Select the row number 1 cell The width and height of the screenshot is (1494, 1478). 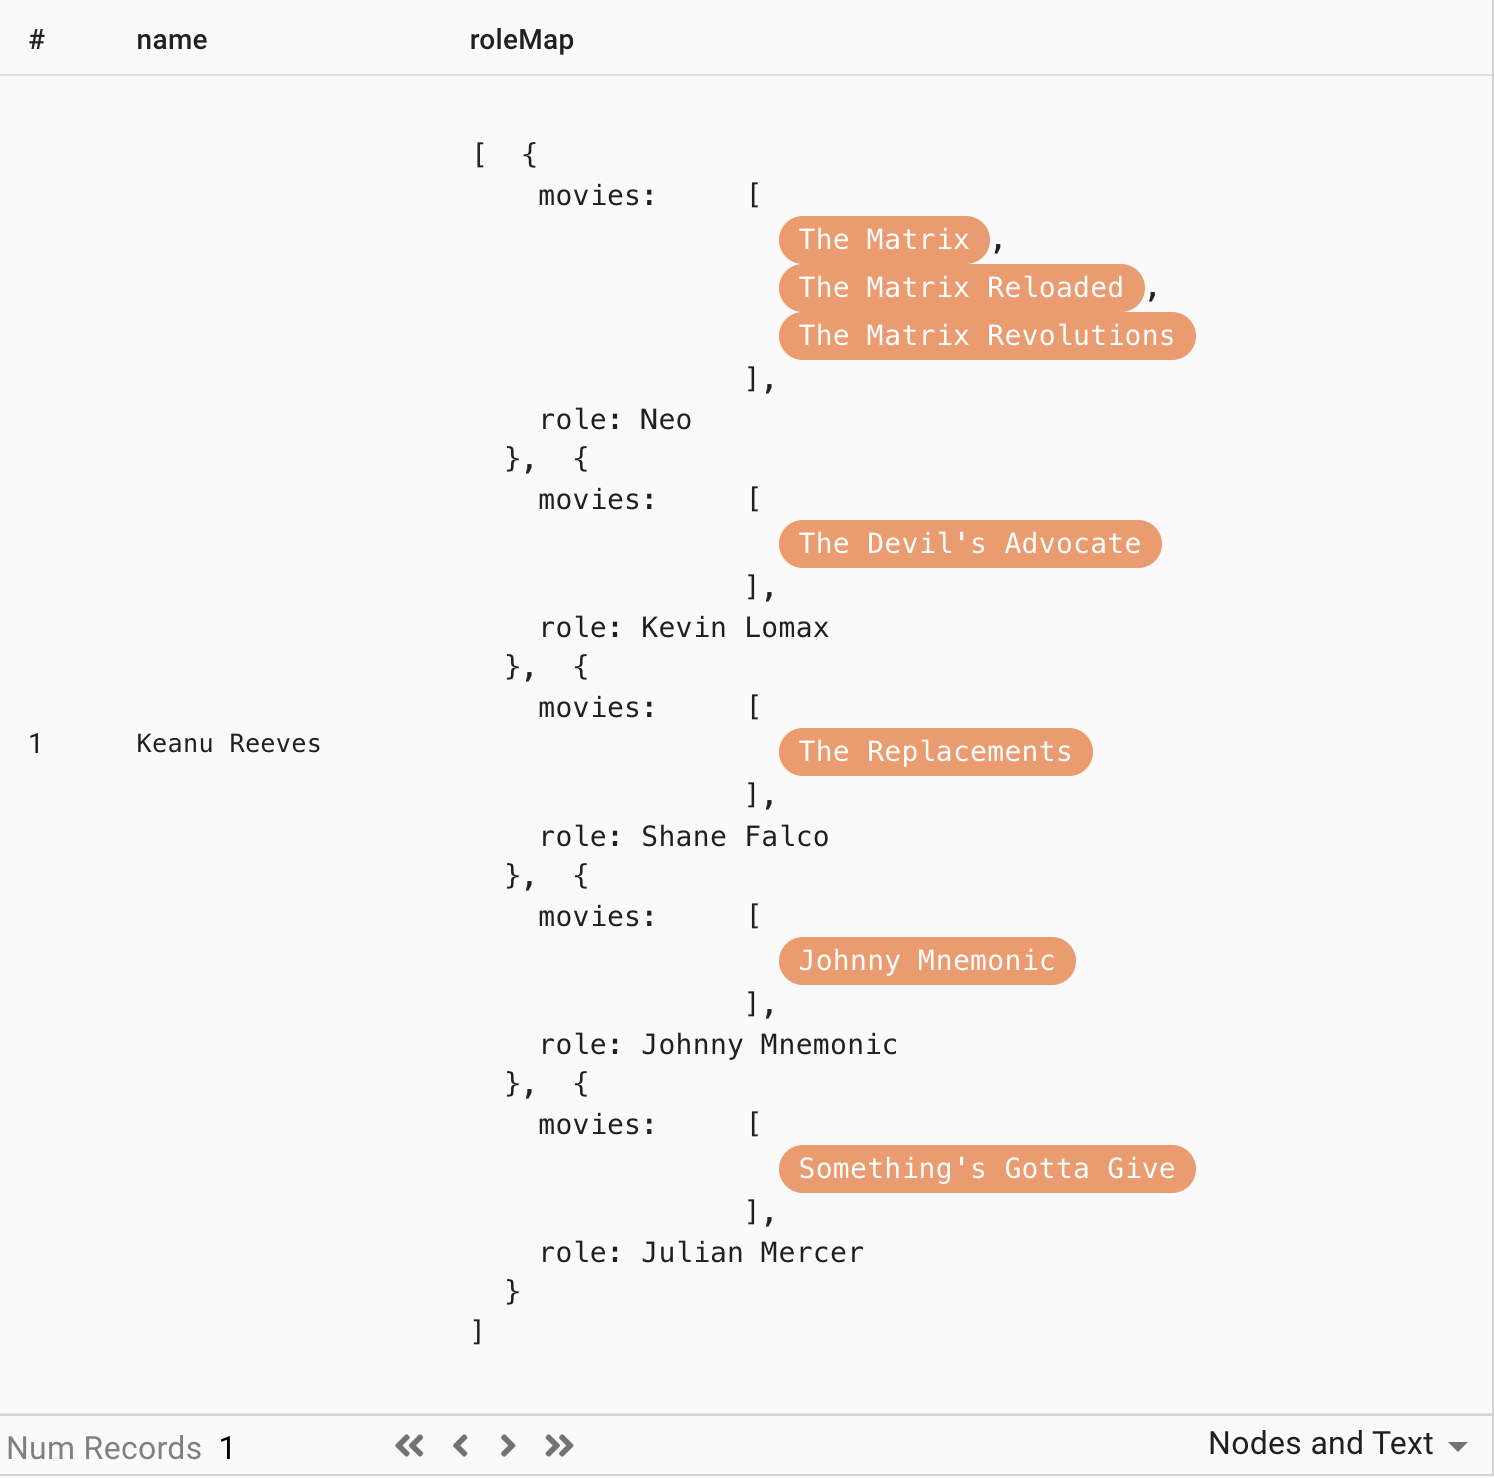point(35,743)
